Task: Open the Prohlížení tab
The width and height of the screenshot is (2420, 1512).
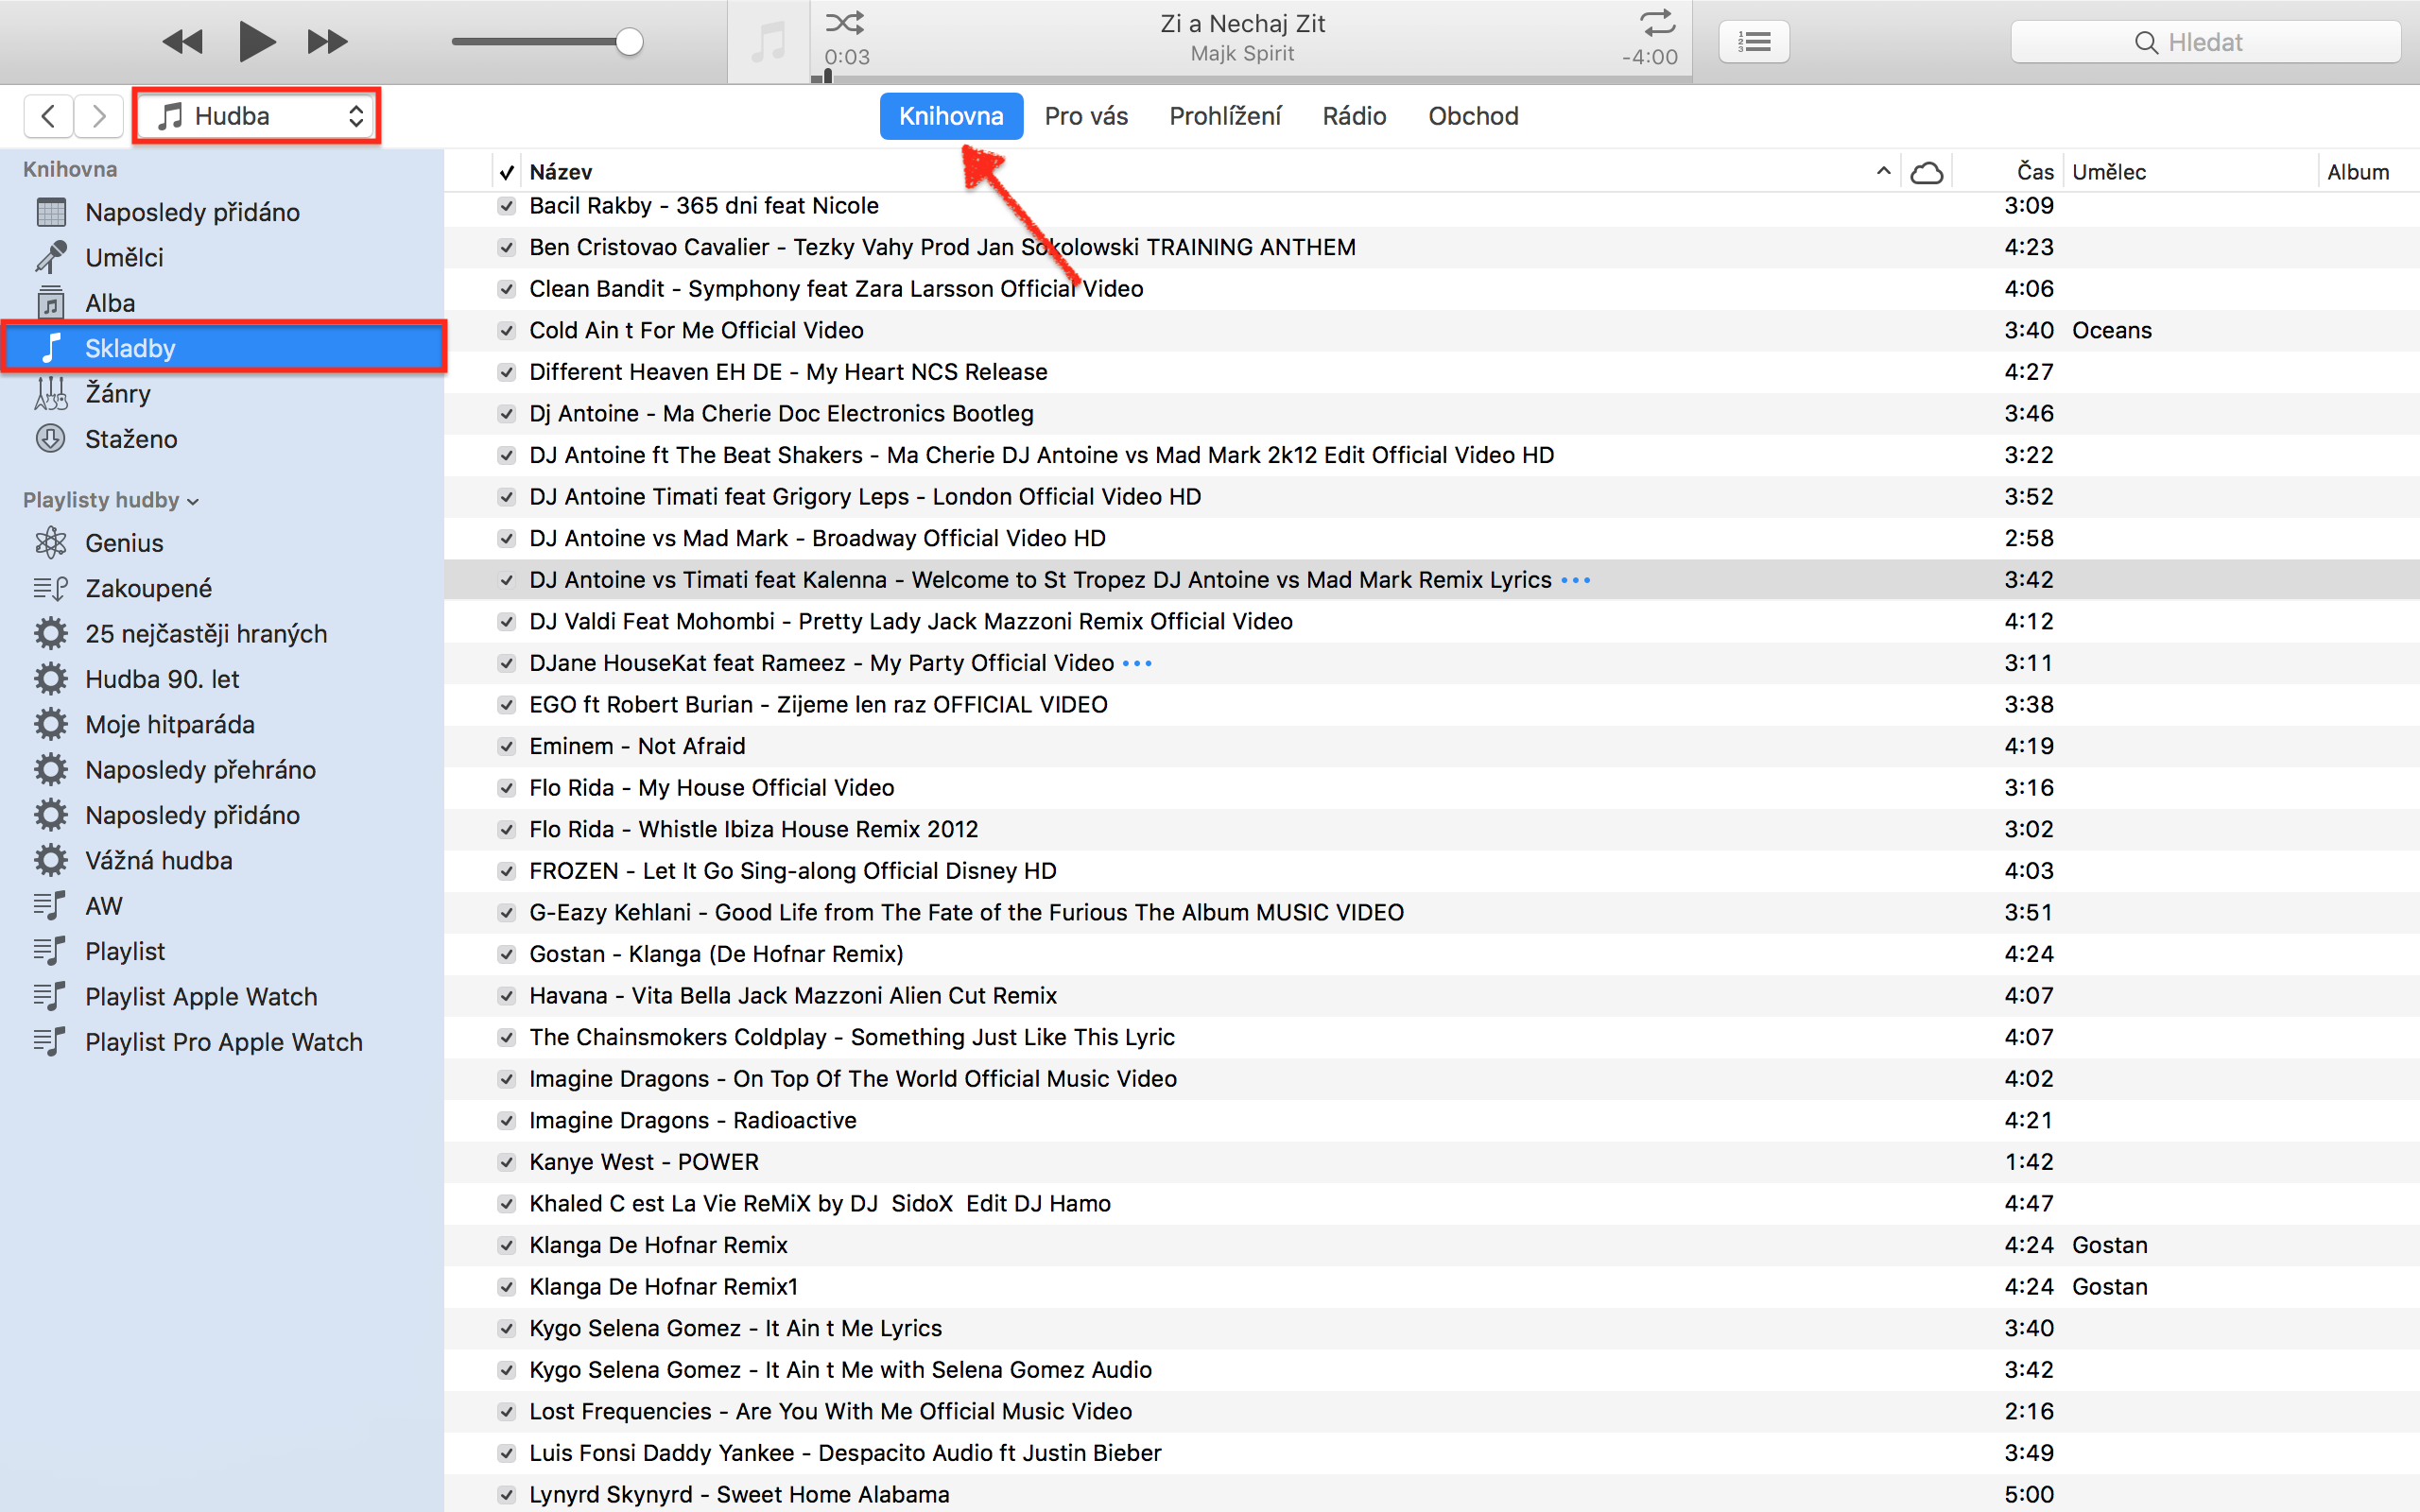Action: tap(1225, 116)
